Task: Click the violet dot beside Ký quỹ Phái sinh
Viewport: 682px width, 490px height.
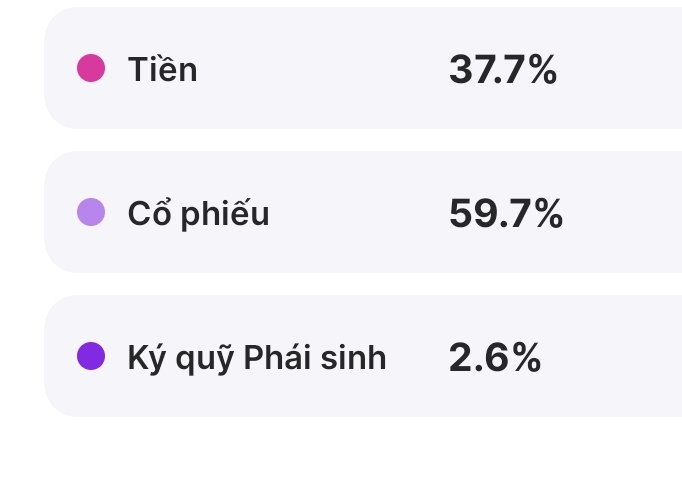Action: click(x=91, y=356)
